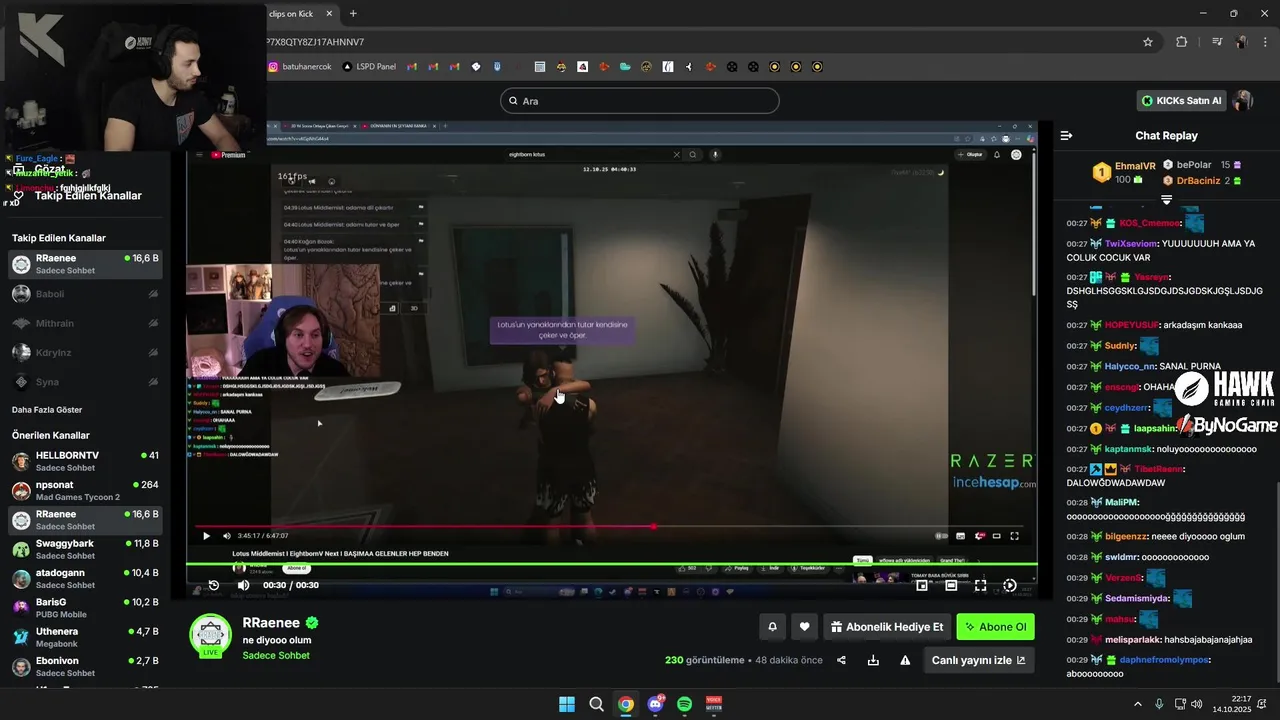Open Uthenera recommended channel
The image size is (1280, 720).
[x=85, y=637]
